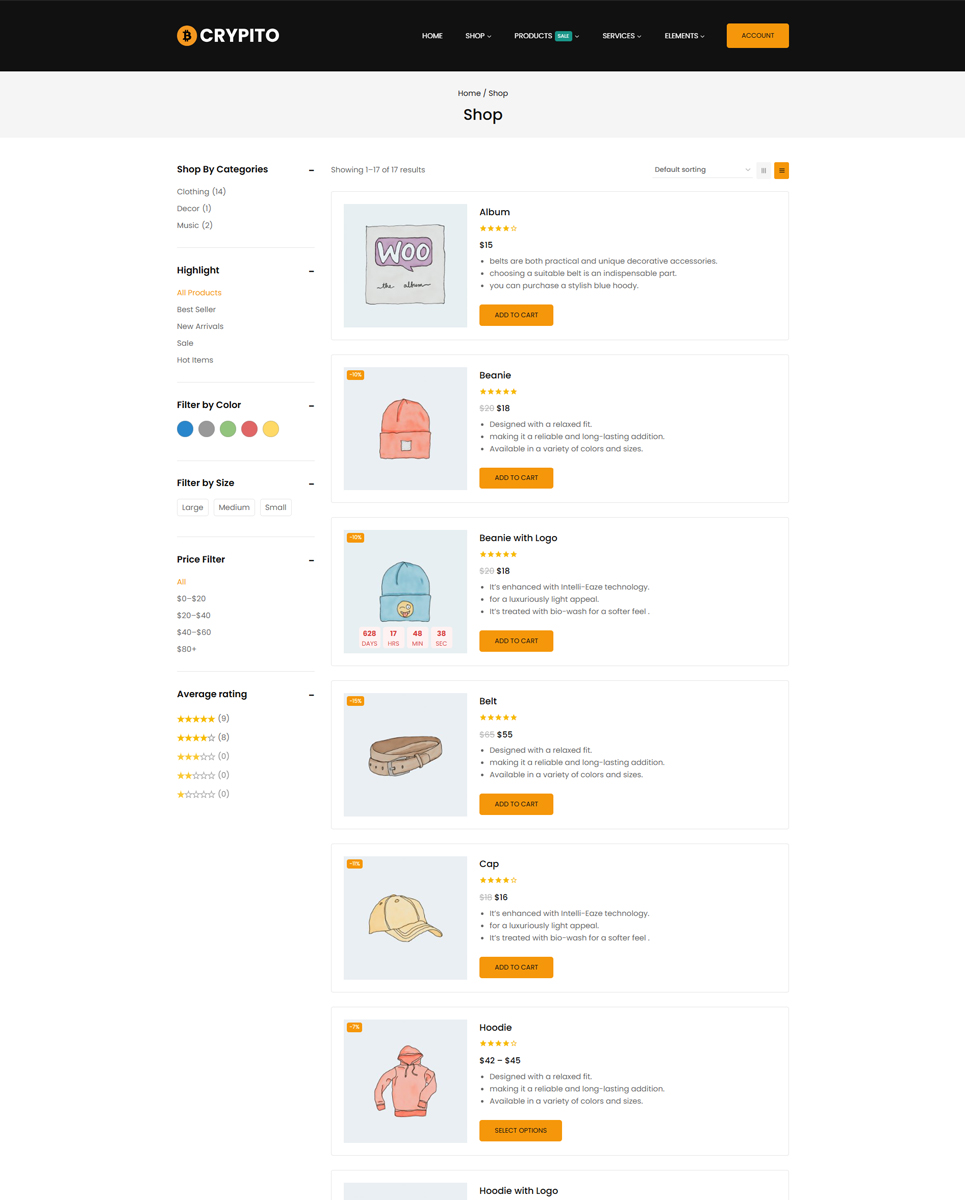Viewport: 965px width, 1200px height.
Task: Open the Default sorting dropdown
Action: pyautogui.click(x=702, y=170)
